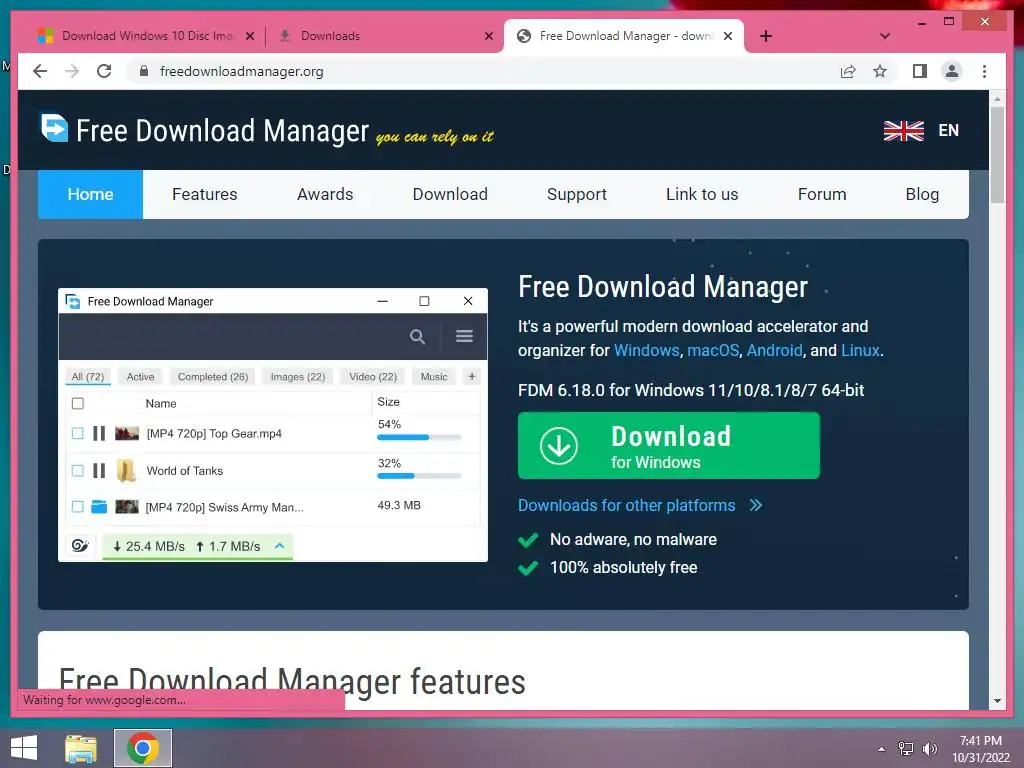The image size is (1024, 768).
Task: Click the World of Tanks 32% progress bar
Action: tap(419, 476)
